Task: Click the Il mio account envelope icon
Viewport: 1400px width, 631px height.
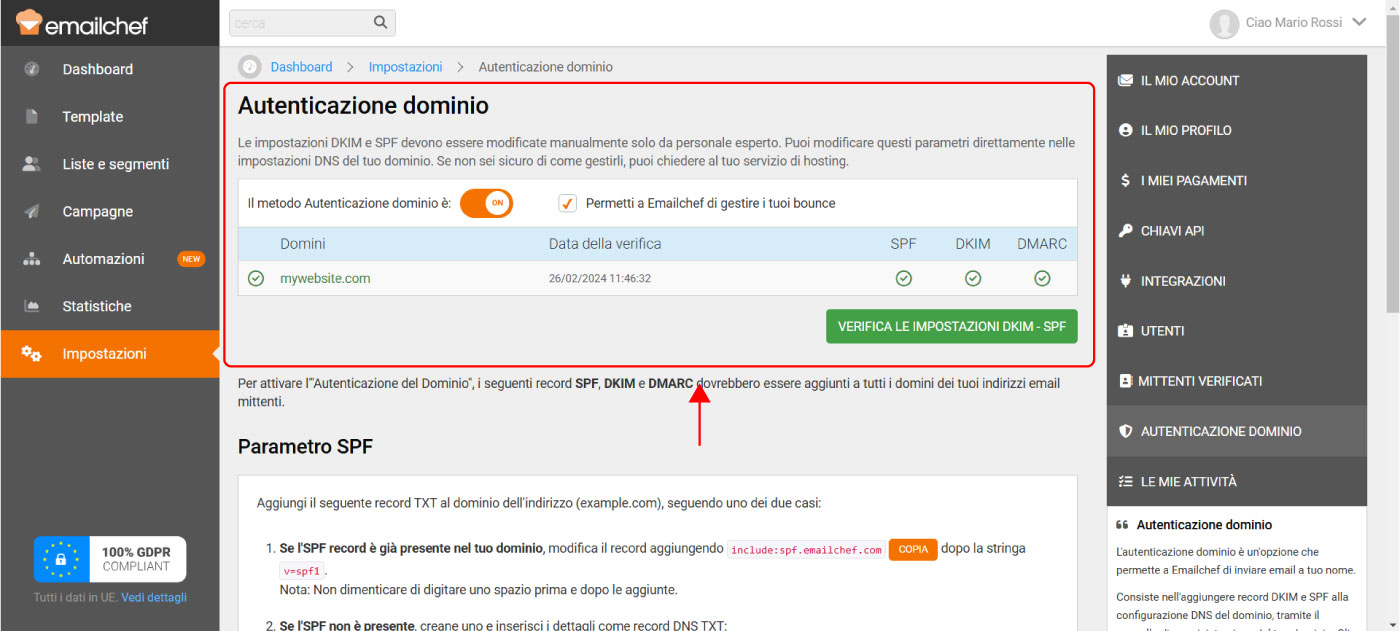Action: coord(1126,80)
